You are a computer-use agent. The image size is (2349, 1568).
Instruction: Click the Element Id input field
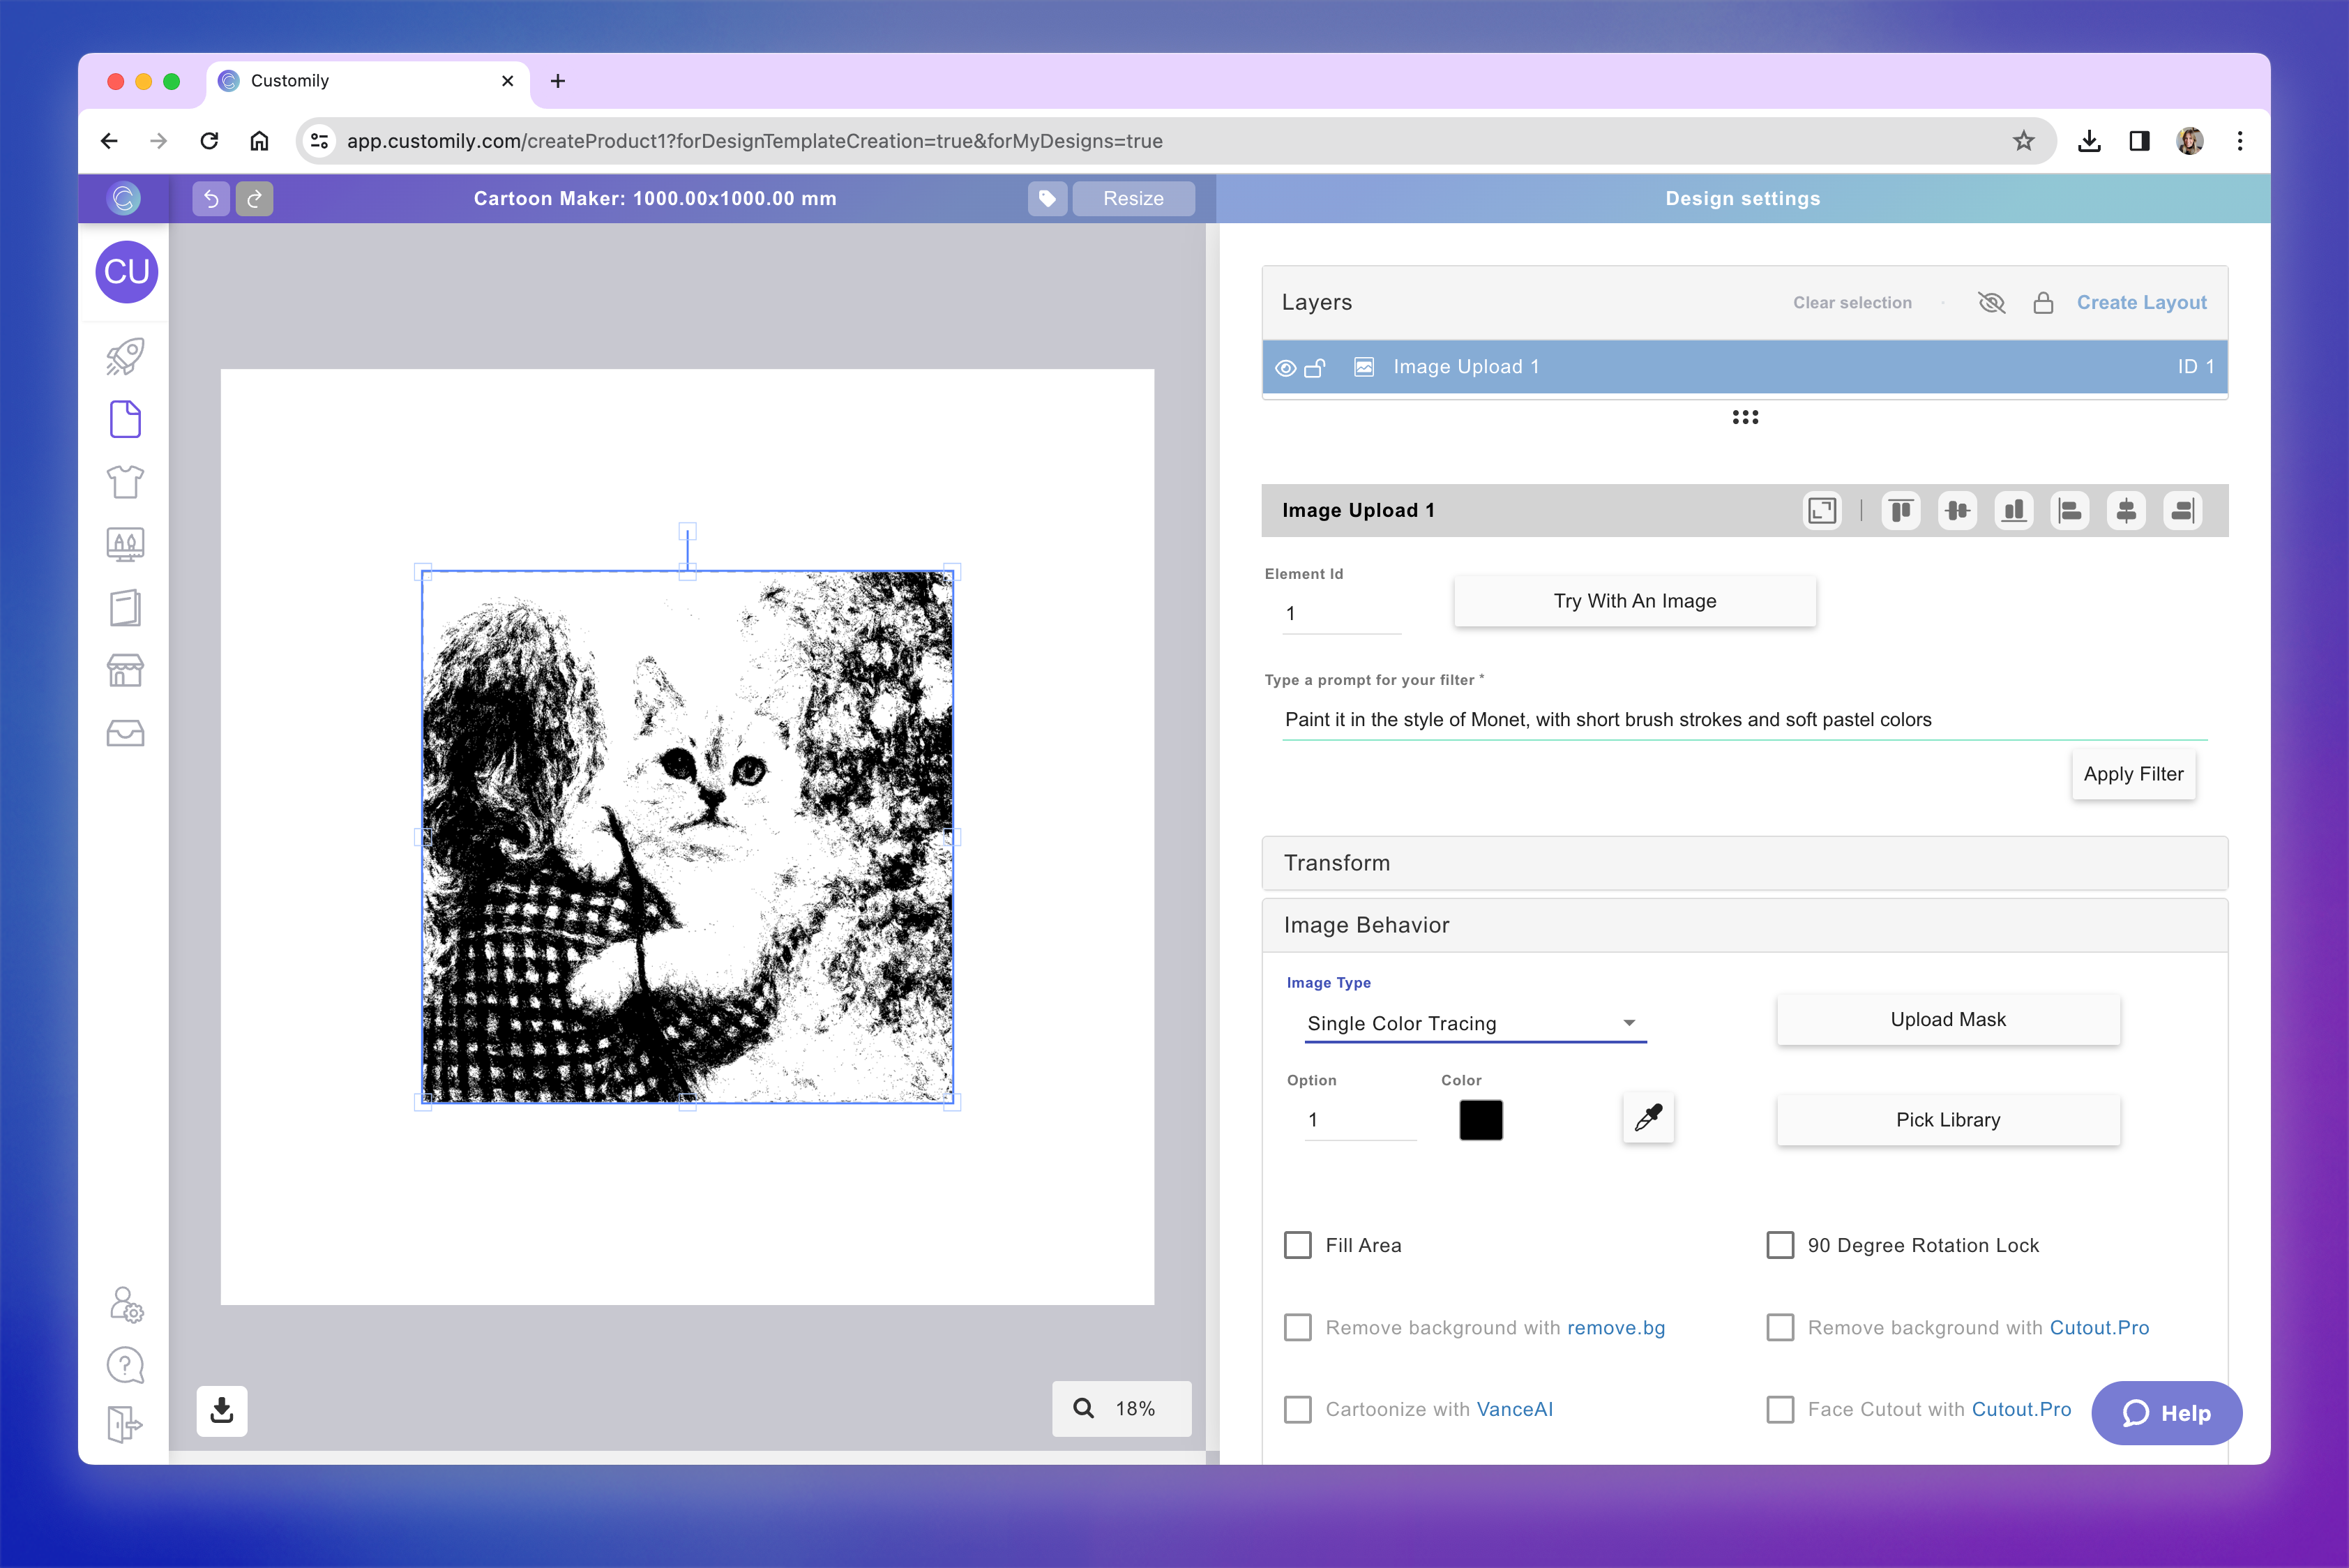pyautogui.click(x=1341, y=613)
